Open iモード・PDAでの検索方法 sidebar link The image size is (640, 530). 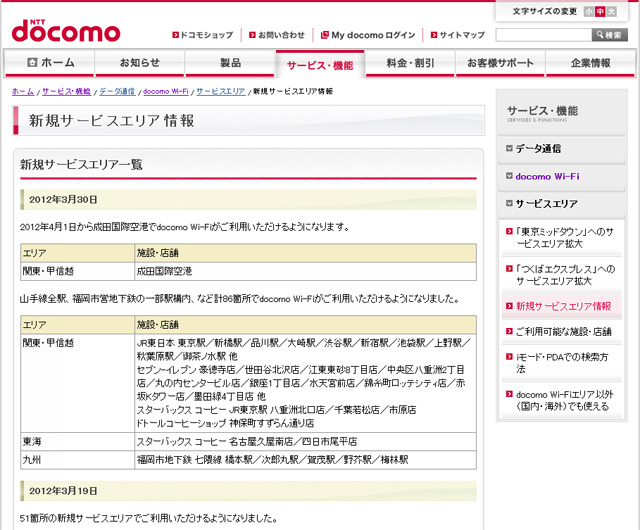[x=562, y=363]
